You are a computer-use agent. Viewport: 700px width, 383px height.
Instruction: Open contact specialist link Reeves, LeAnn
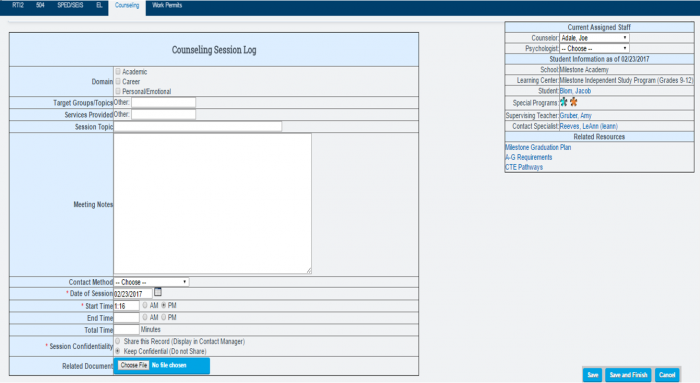coord(589,126)
